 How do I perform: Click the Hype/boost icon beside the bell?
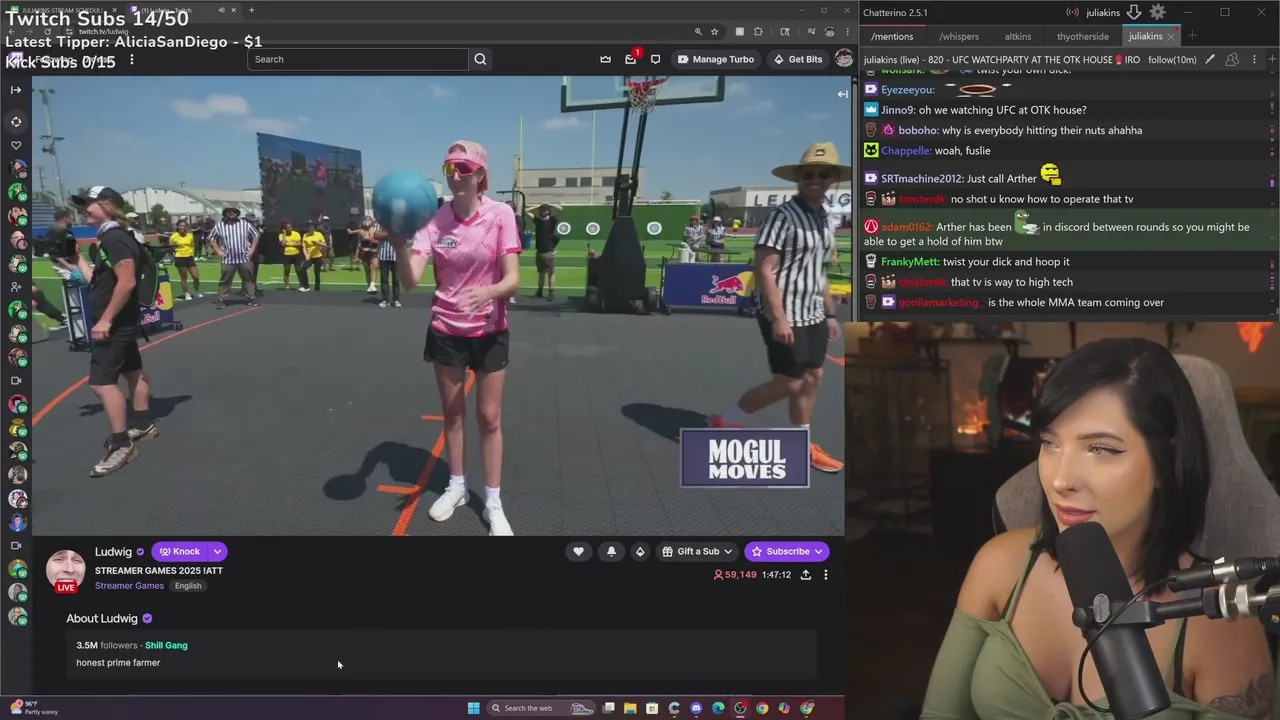click(x=640, y=551)
